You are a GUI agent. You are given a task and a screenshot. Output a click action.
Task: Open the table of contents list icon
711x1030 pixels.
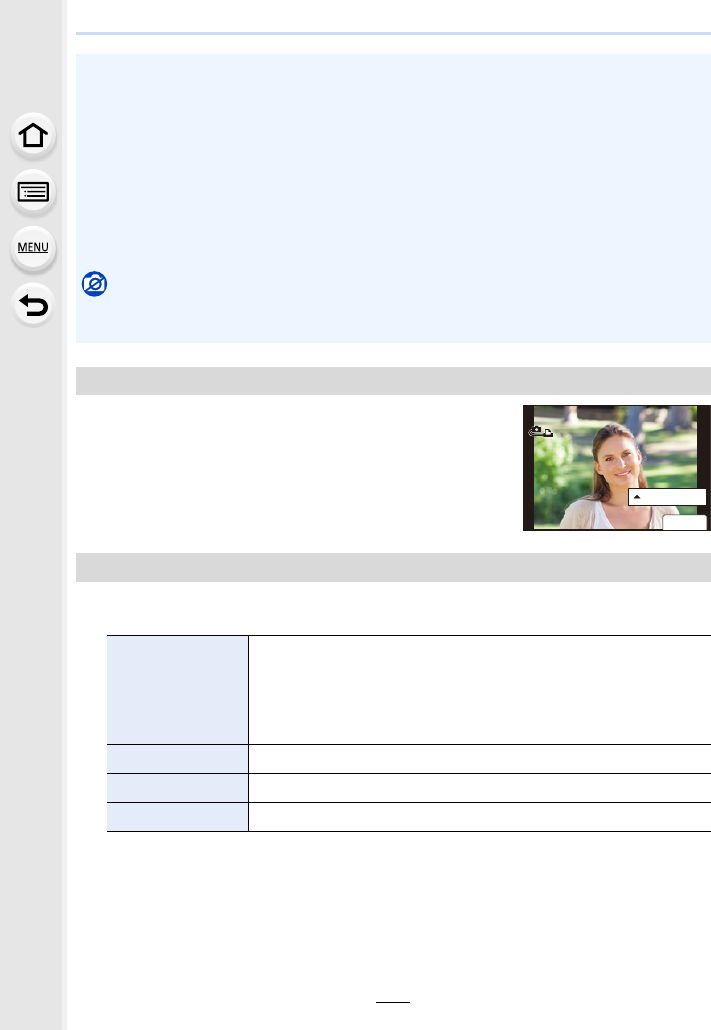[33, 192]
